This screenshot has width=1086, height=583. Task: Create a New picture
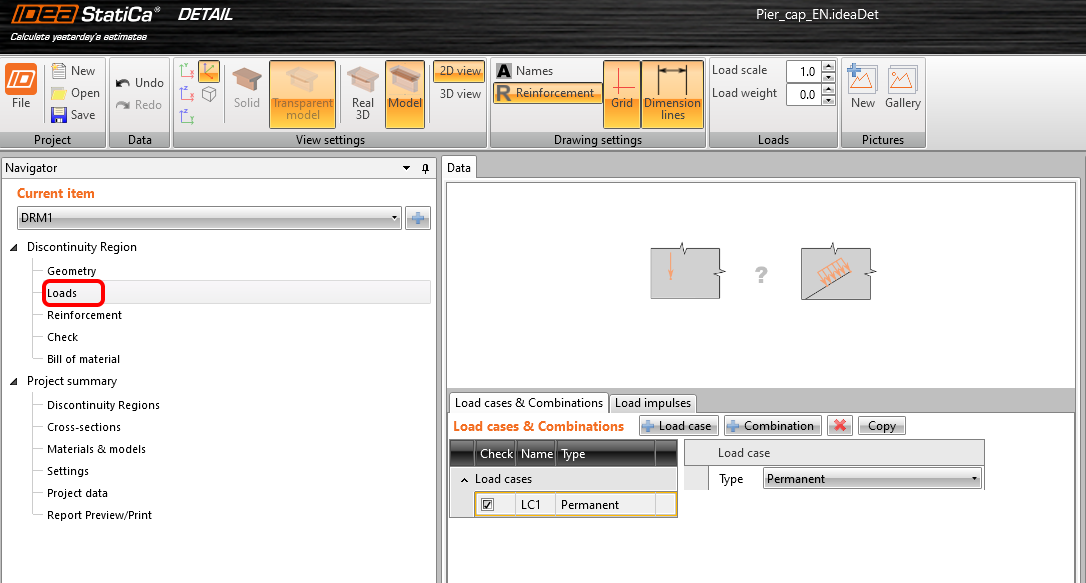[862, 88]
